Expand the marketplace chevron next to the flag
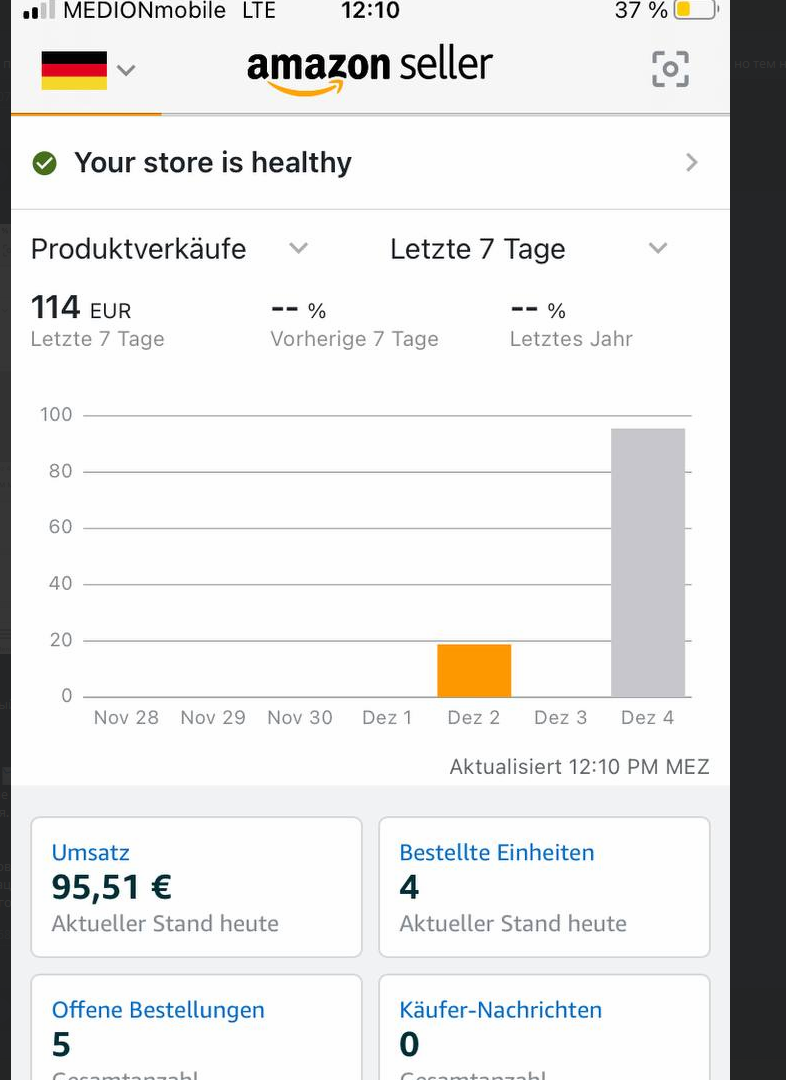 126,70
